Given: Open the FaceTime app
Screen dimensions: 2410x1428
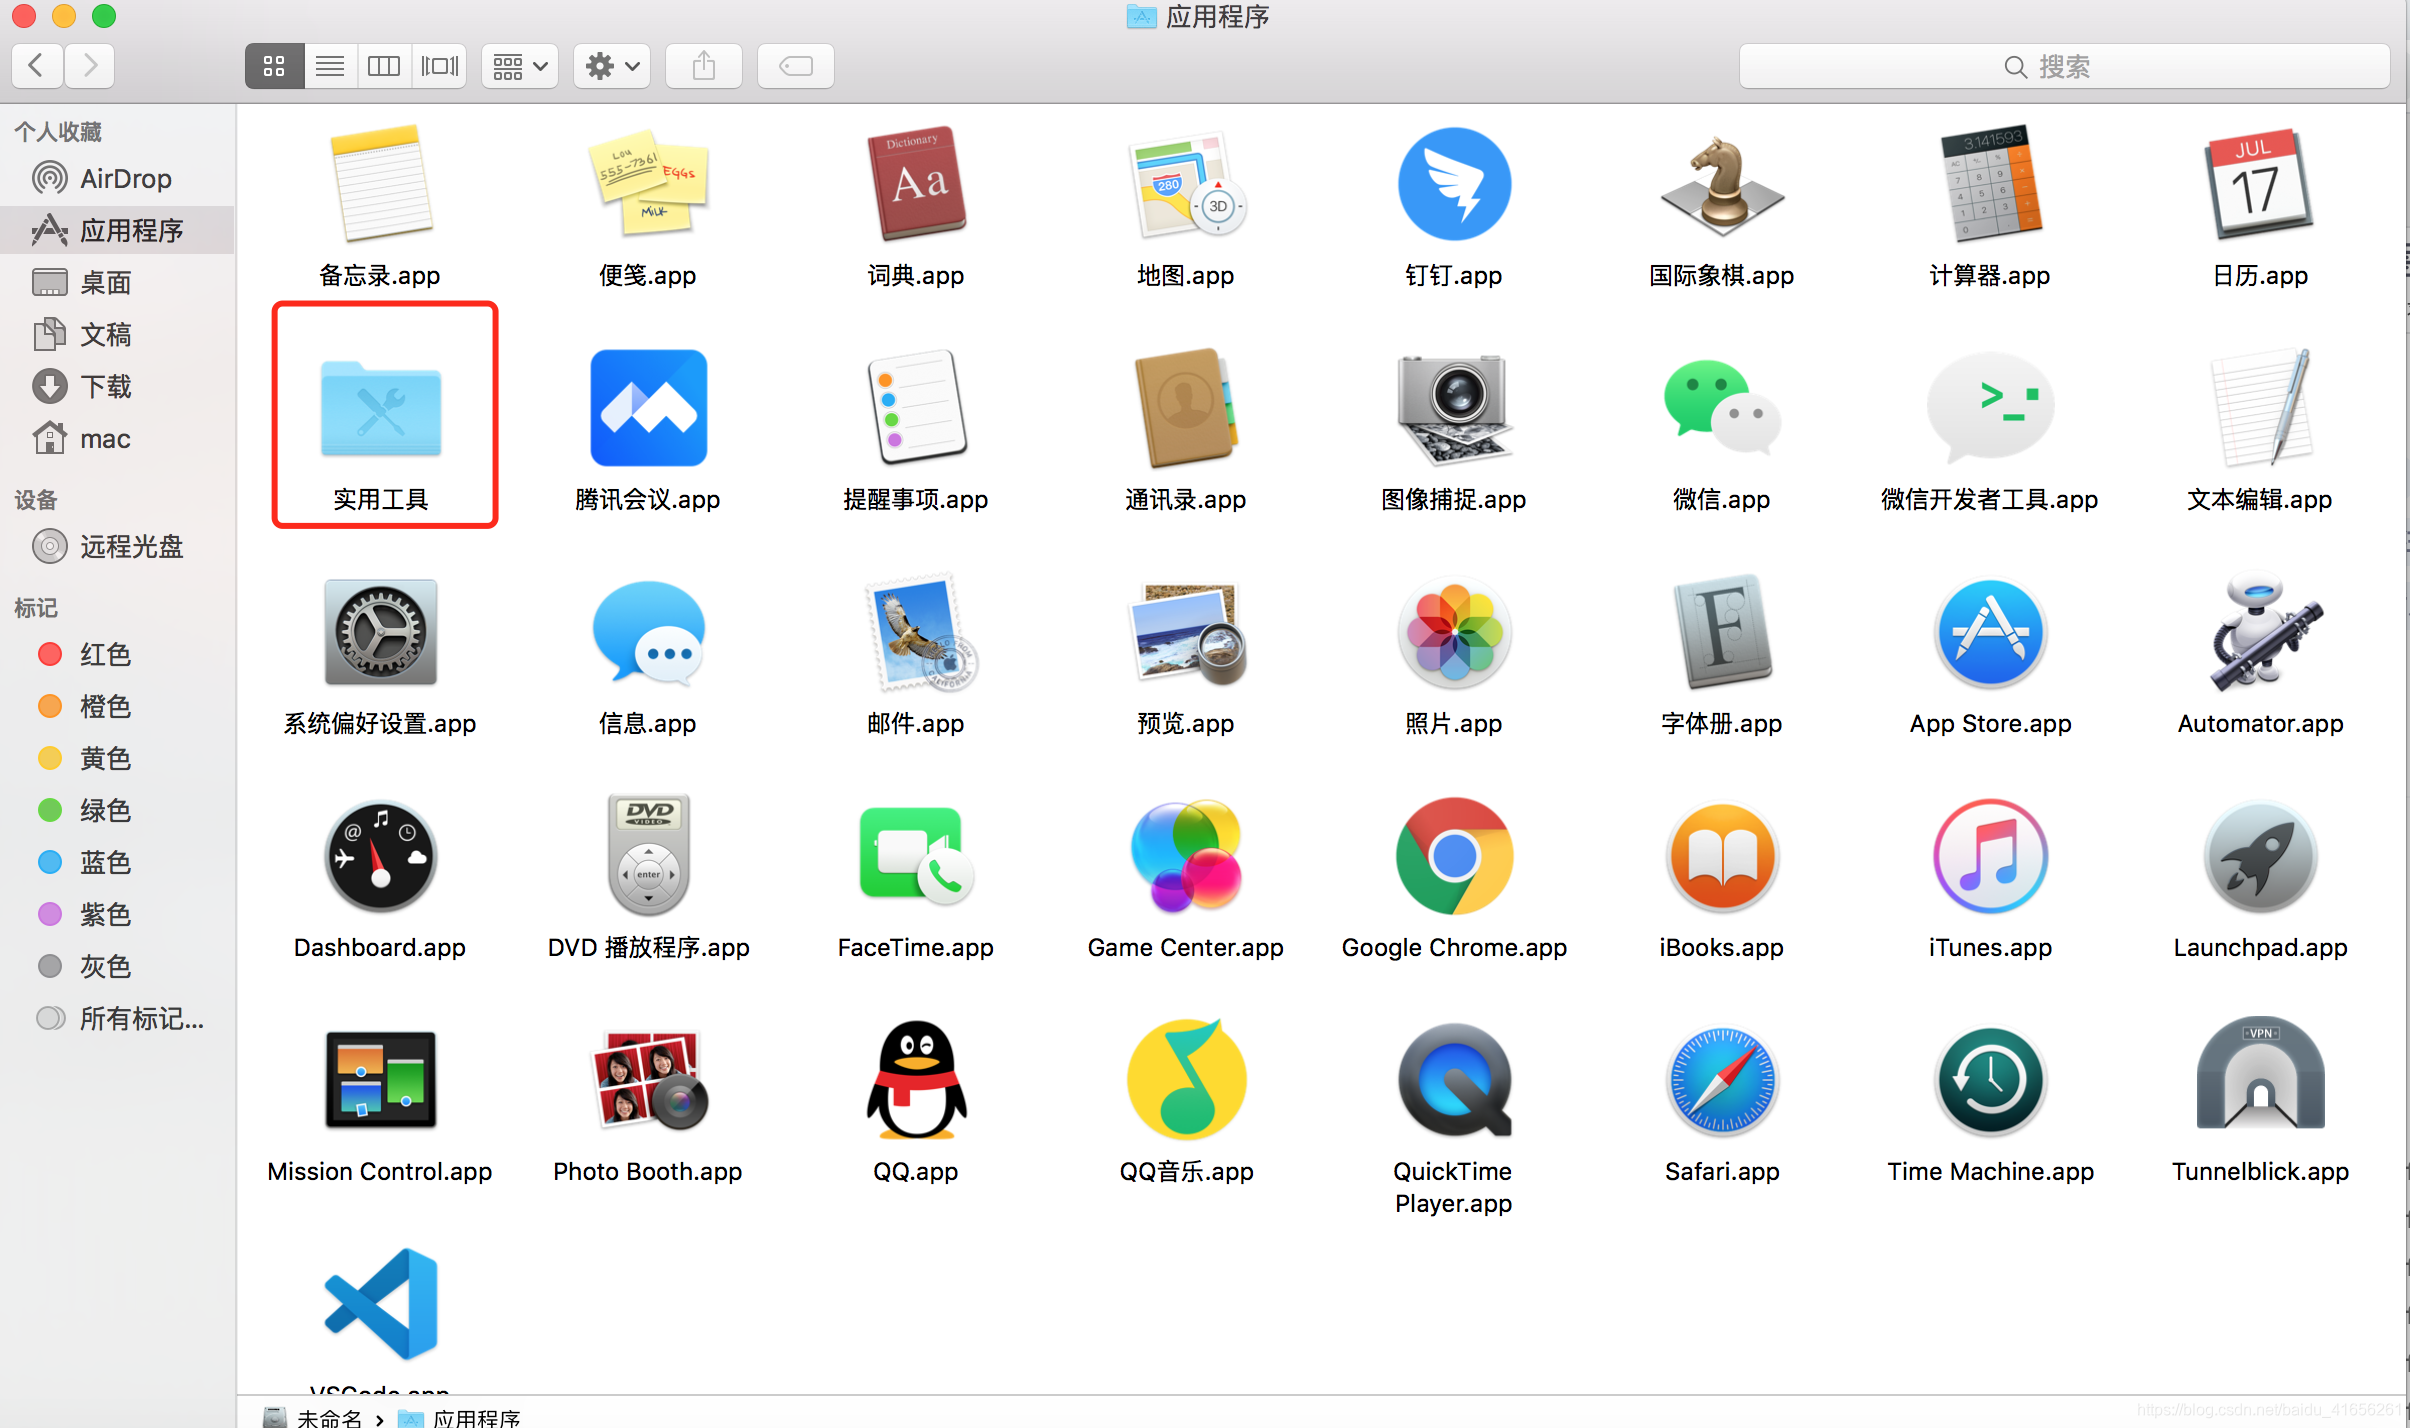Looking at the screenshot, I should (916, 856).
